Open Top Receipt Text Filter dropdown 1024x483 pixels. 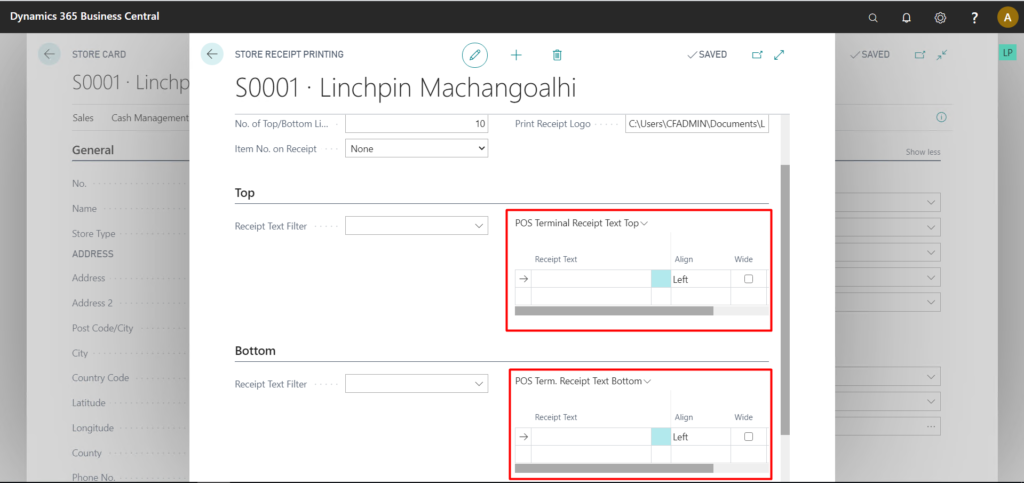point(479,226)
